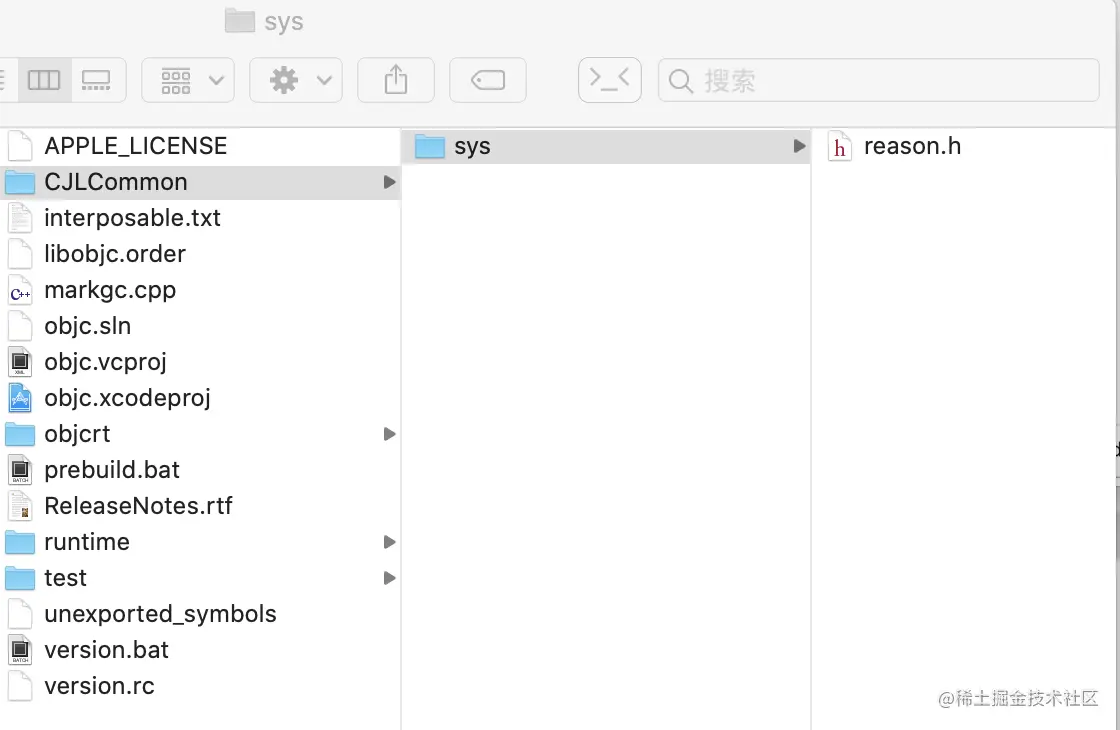Select the reason.h file name
This screenshot has width=1120, height=730.
click(x=912, y=146)
